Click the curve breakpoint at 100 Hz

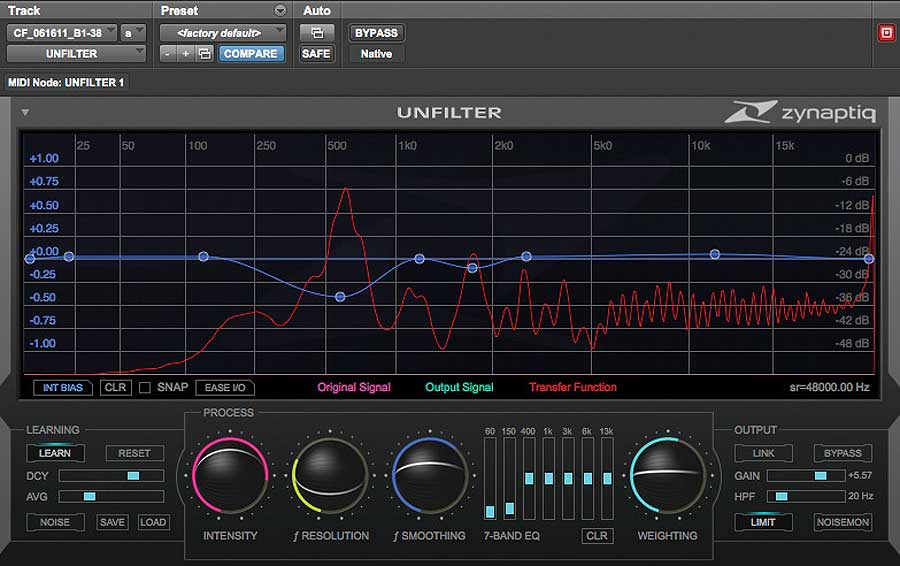tap(203, 257)
